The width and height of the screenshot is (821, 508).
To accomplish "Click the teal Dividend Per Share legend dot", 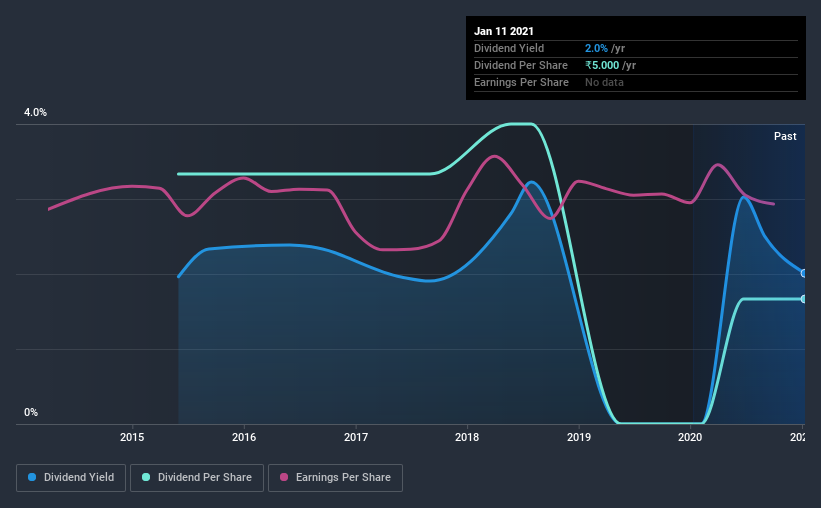I will [146, 477].
